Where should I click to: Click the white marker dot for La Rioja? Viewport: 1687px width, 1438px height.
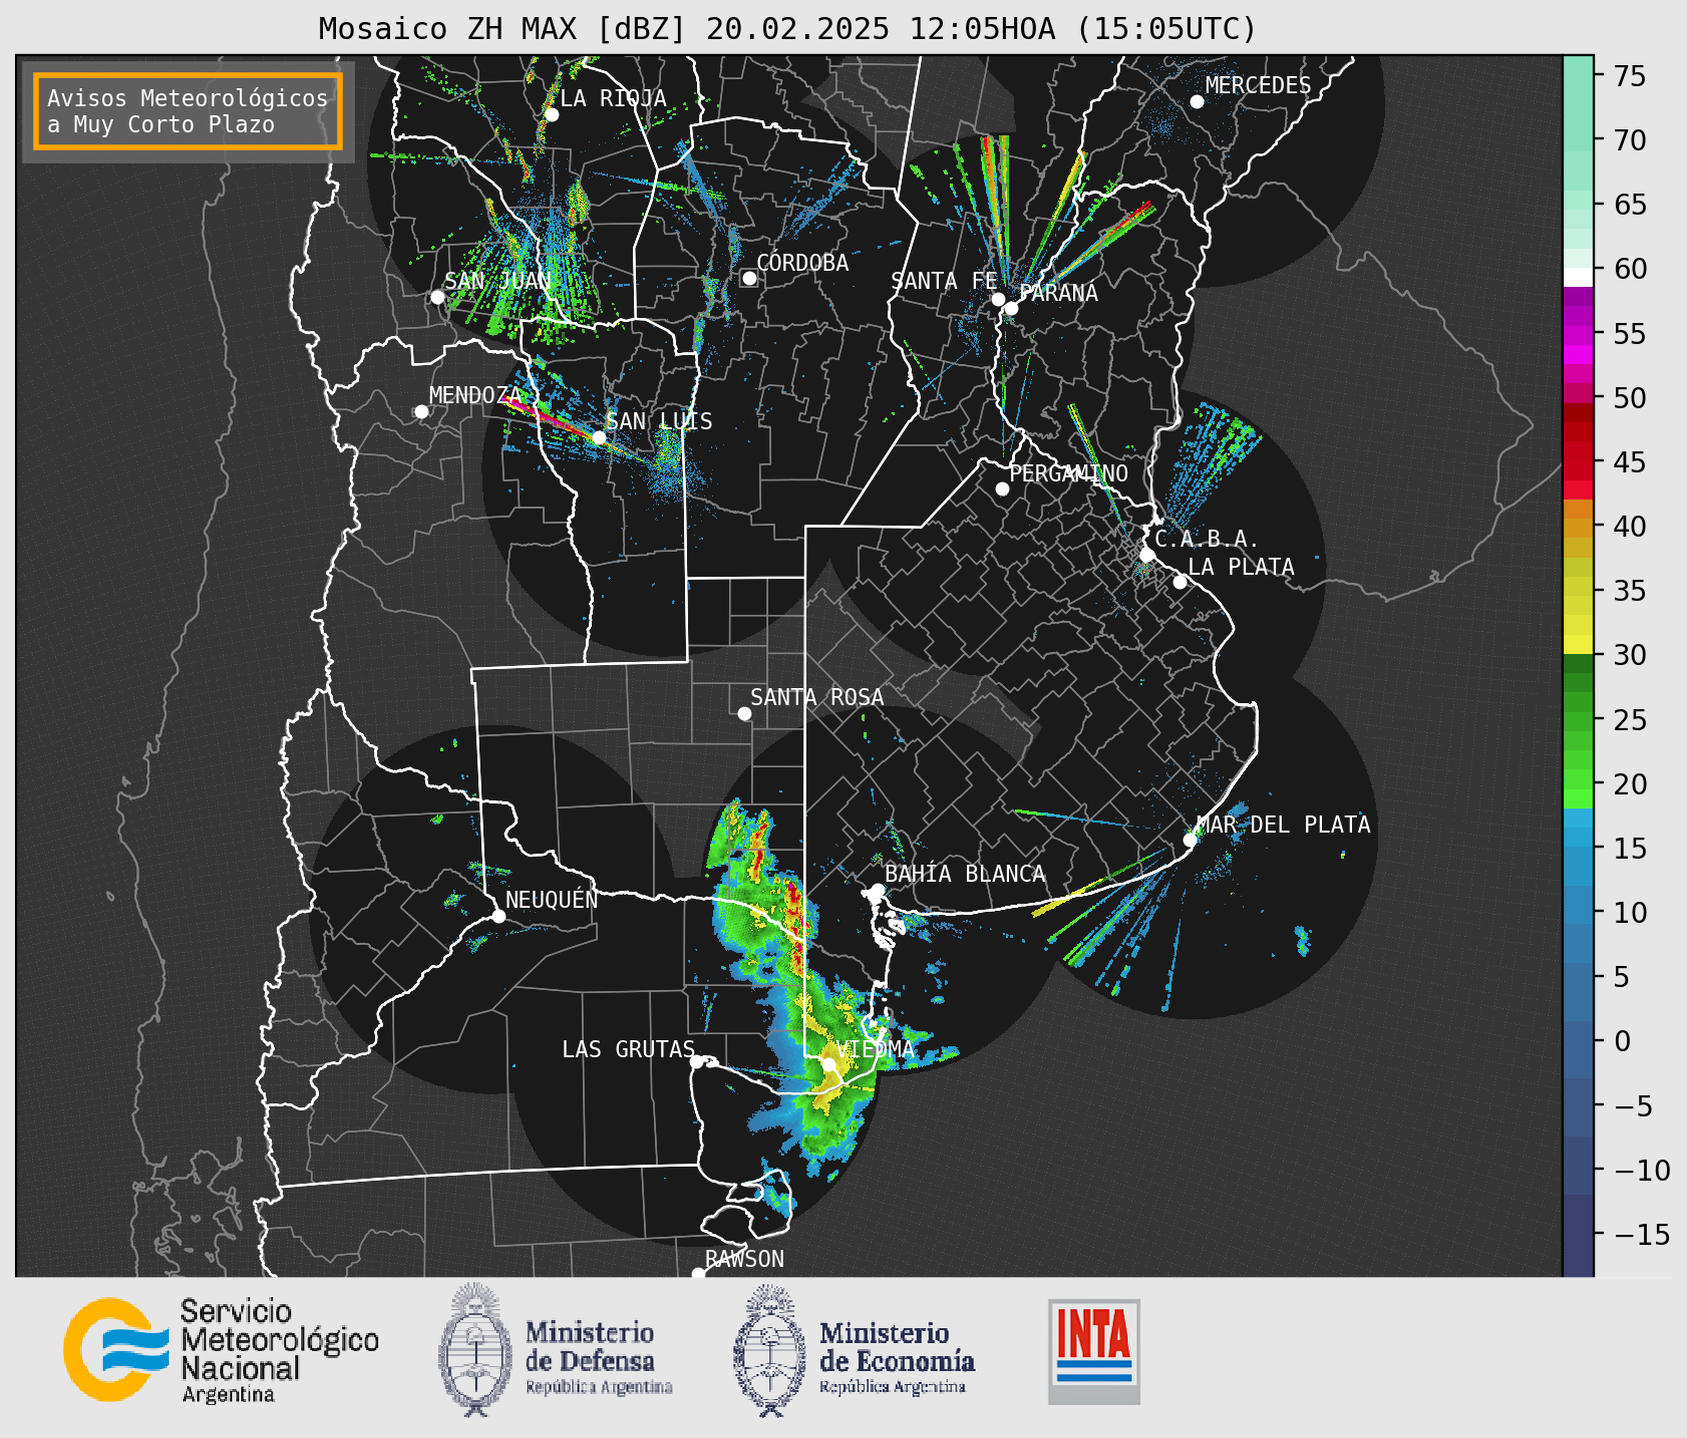click(x=551, y=115)
